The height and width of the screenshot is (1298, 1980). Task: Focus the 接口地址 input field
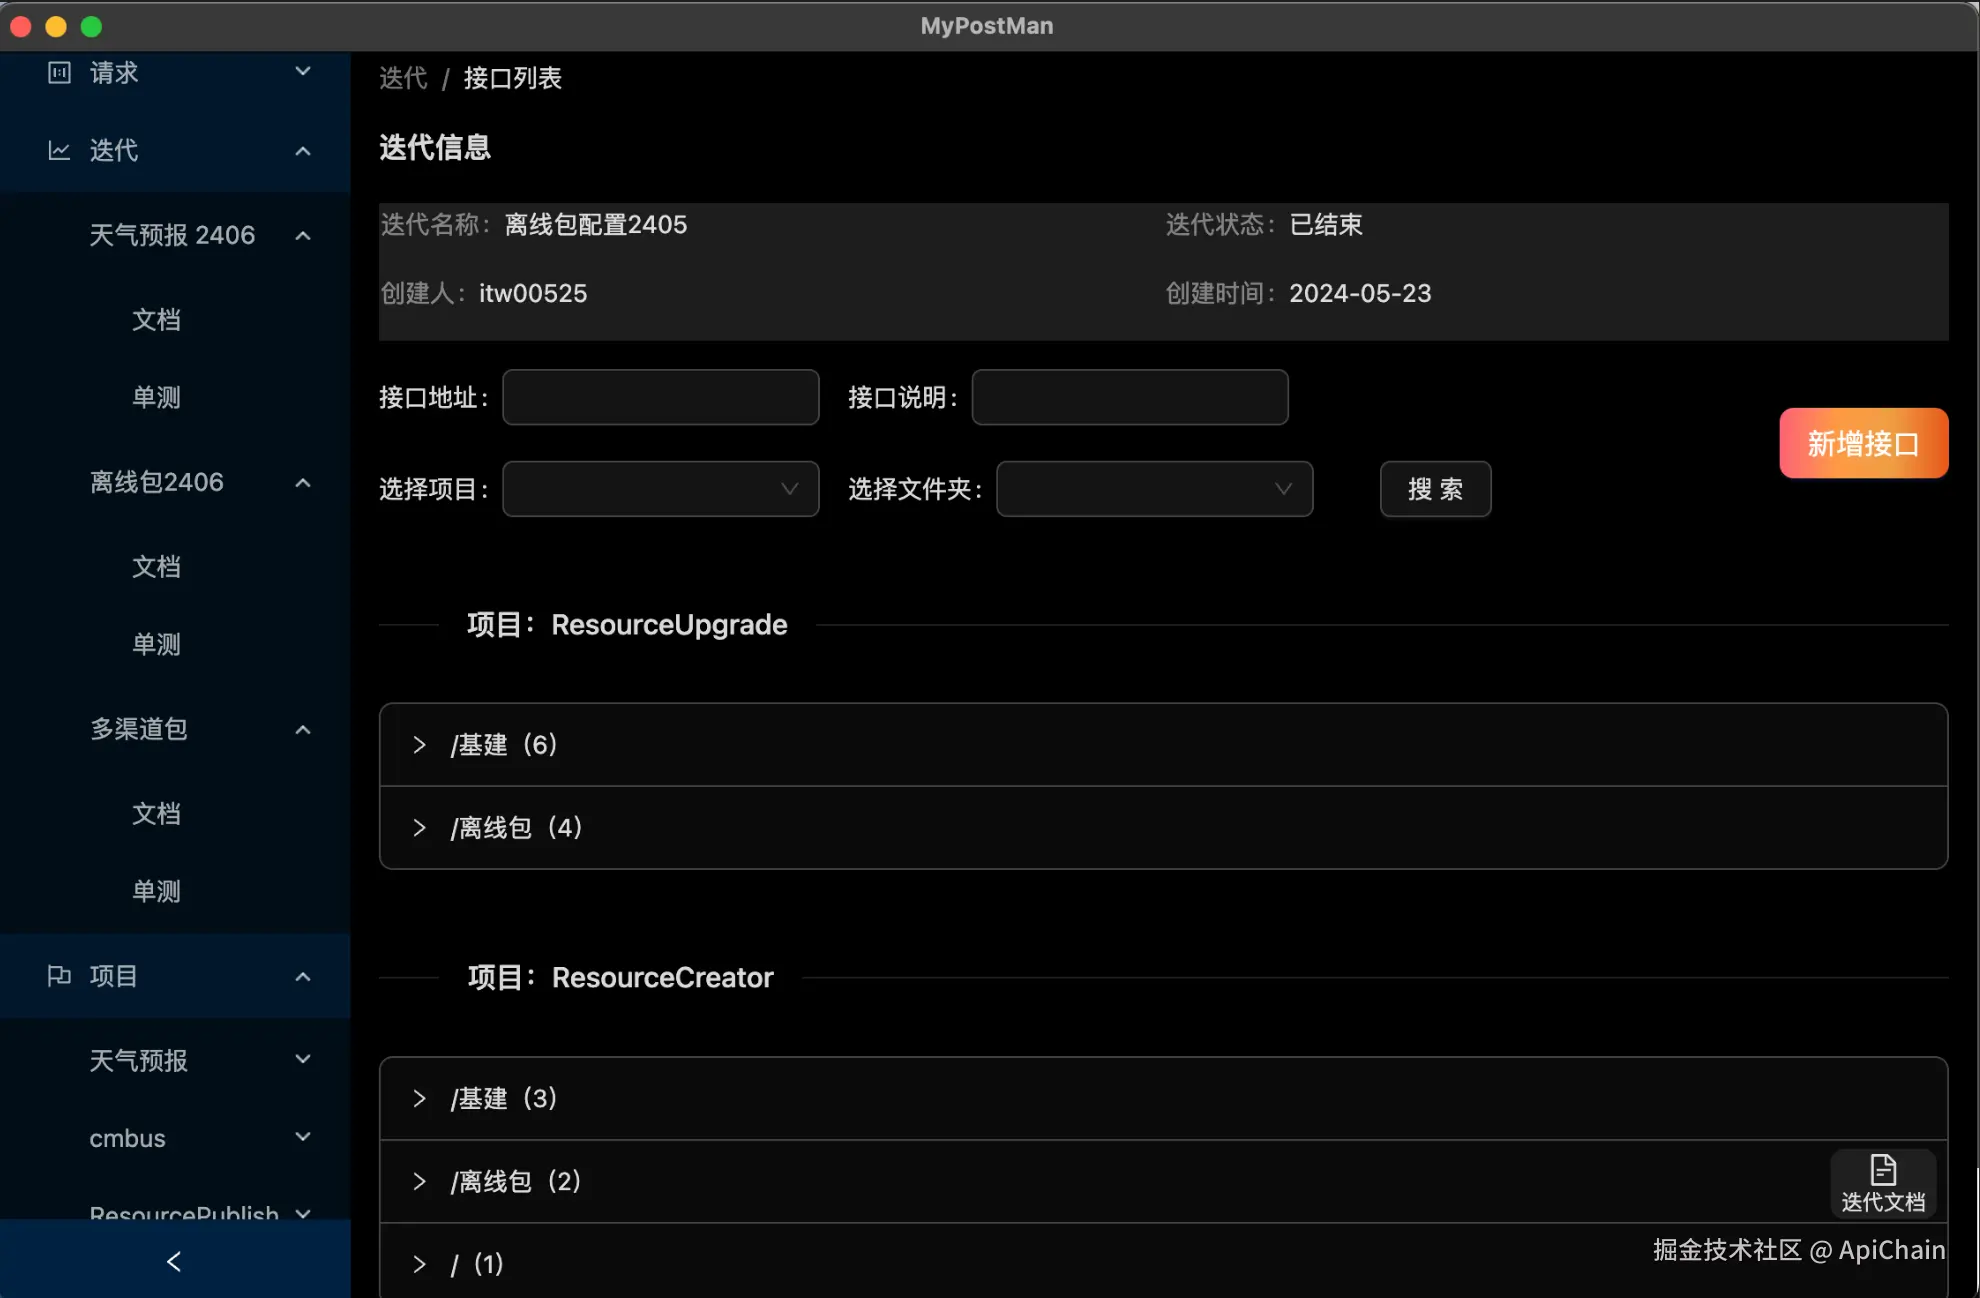tap(660, 398)
